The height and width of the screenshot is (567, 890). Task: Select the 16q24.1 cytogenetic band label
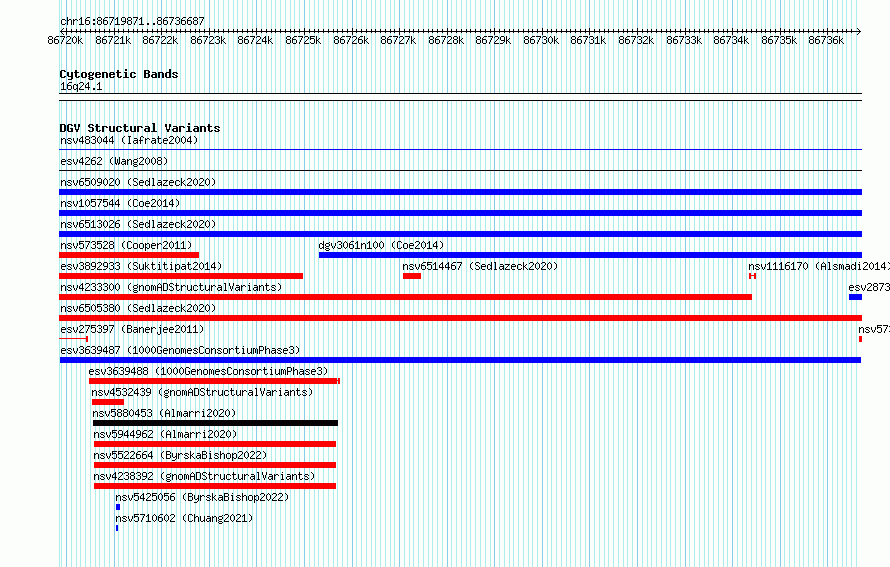[x=81, y=86]
